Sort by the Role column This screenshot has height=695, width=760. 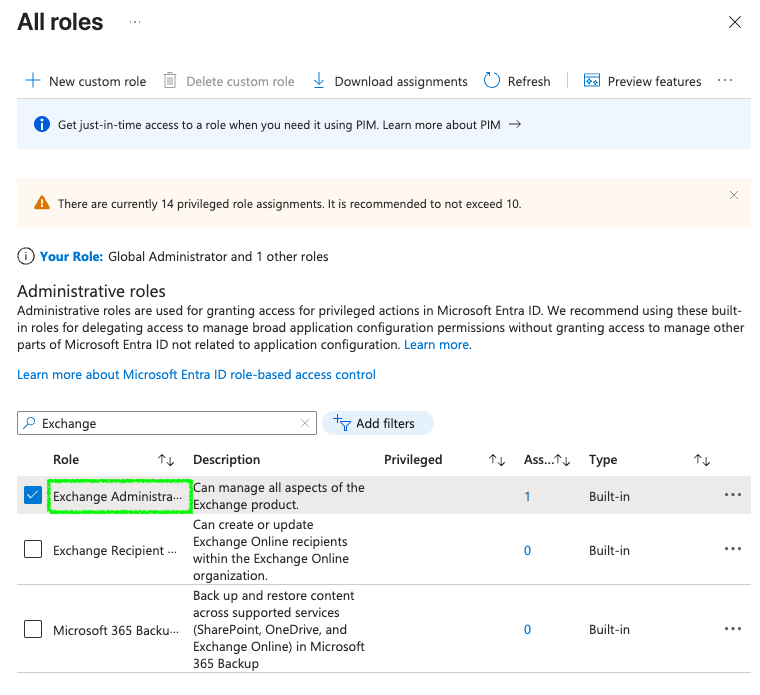166,459
